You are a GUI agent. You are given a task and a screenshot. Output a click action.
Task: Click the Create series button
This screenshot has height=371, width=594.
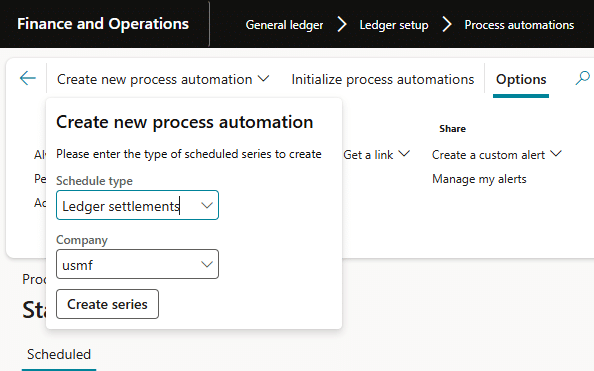pyautogui.click(x=108, y=304)
